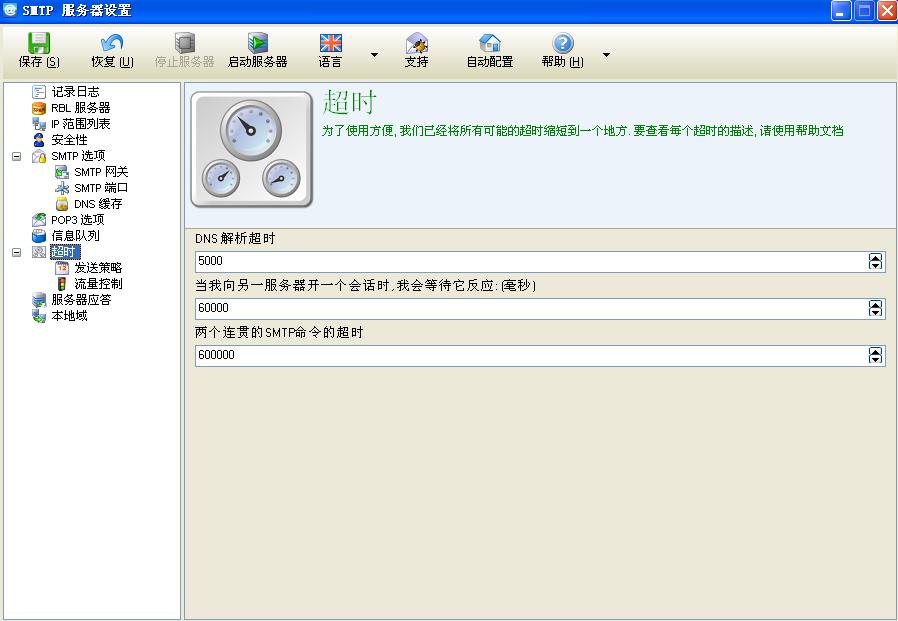Collapse the SMTP 选项 tree node
This screenshot has width=898, height=621.
click(x=17, y=156)
